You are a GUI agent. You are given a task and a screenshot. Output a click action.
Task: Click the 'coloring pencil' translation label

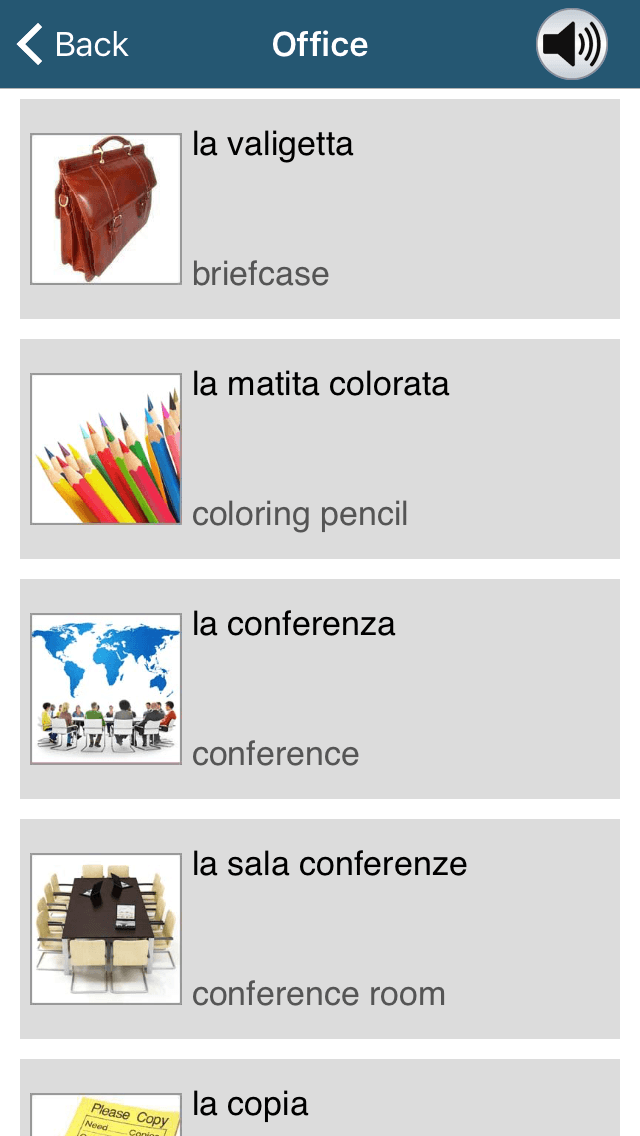pyautogui.click(x=299, y=514)
